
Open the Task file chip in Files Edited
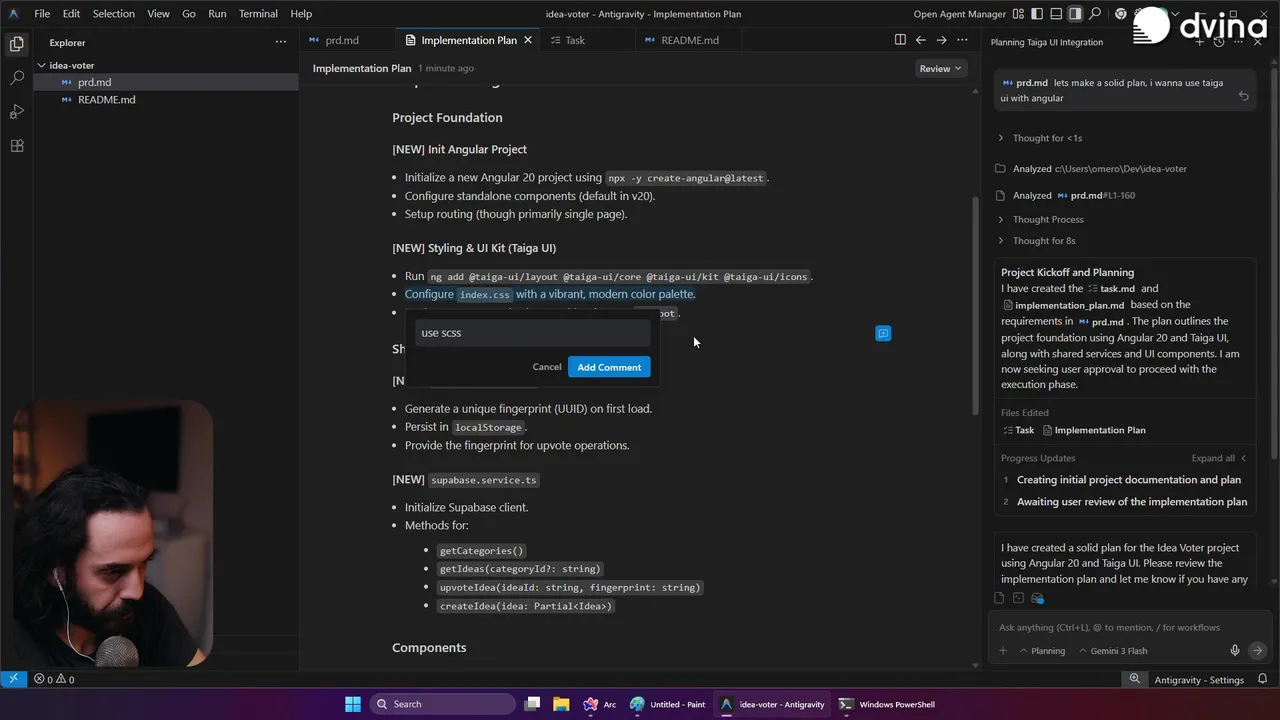(1019, 430)
